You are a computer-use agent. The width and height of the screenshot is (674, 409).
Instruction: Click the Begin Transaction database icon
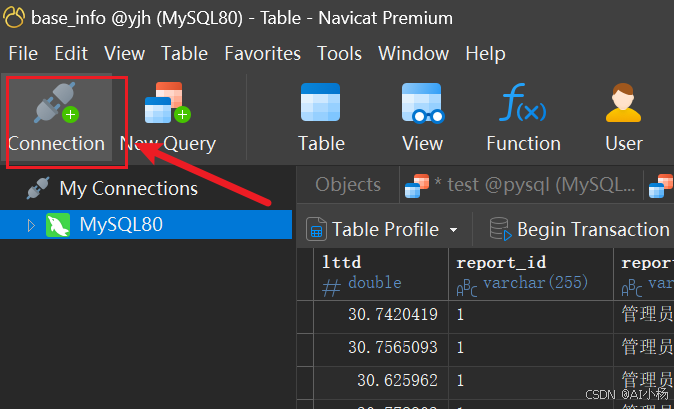501,229
